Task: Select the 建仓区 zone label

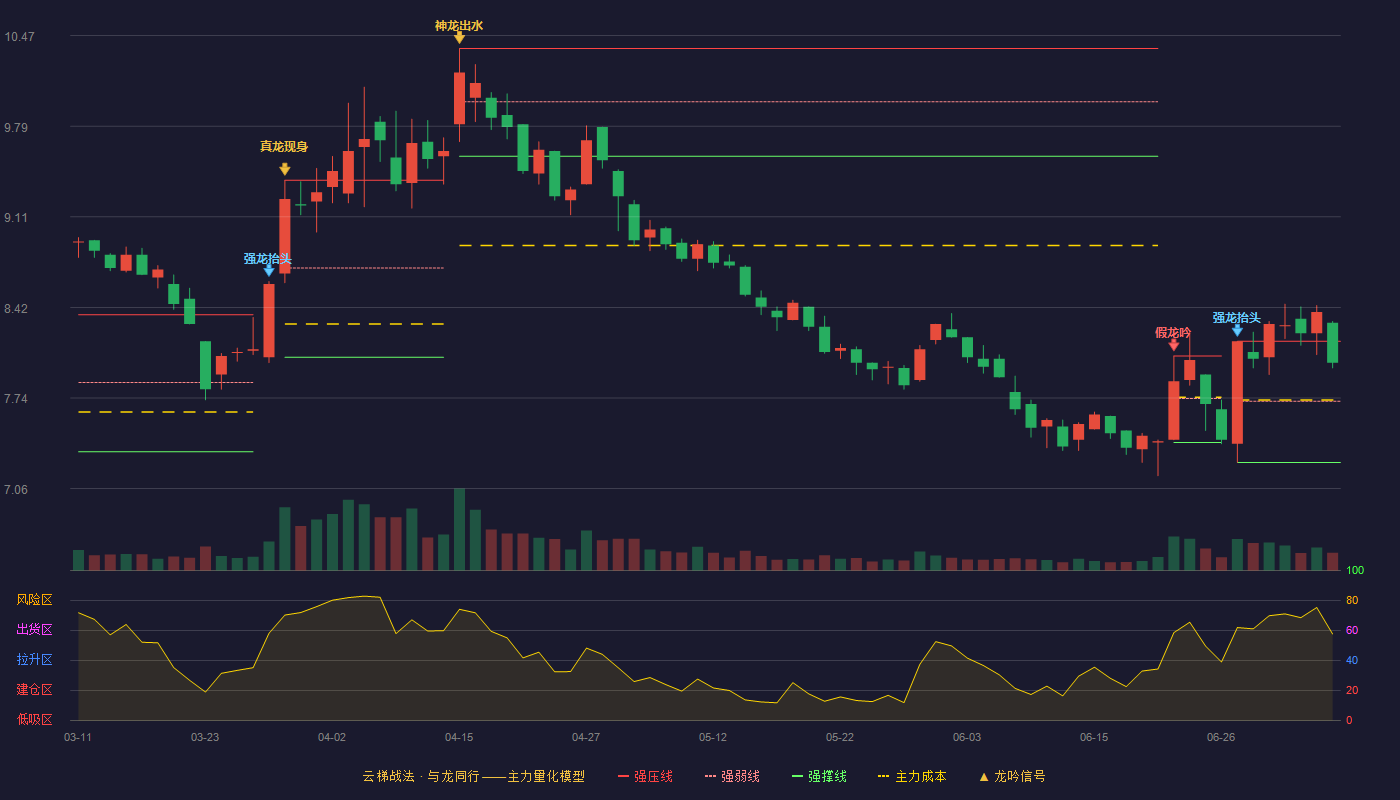Action: point(34,690)
